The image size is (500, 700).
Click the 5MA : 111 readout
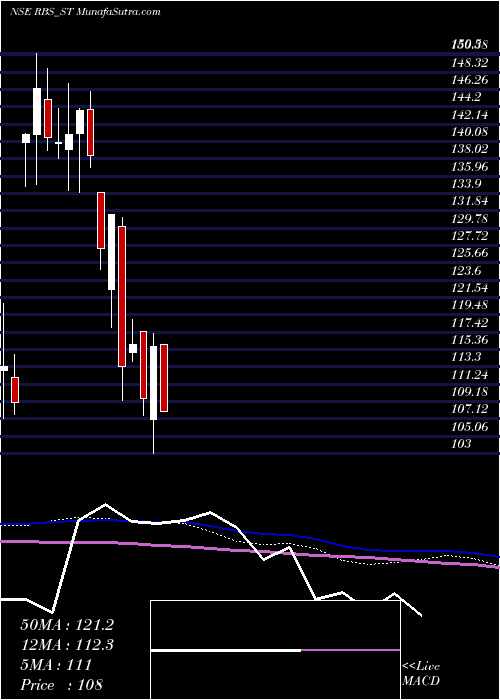[x=56, y=665]
